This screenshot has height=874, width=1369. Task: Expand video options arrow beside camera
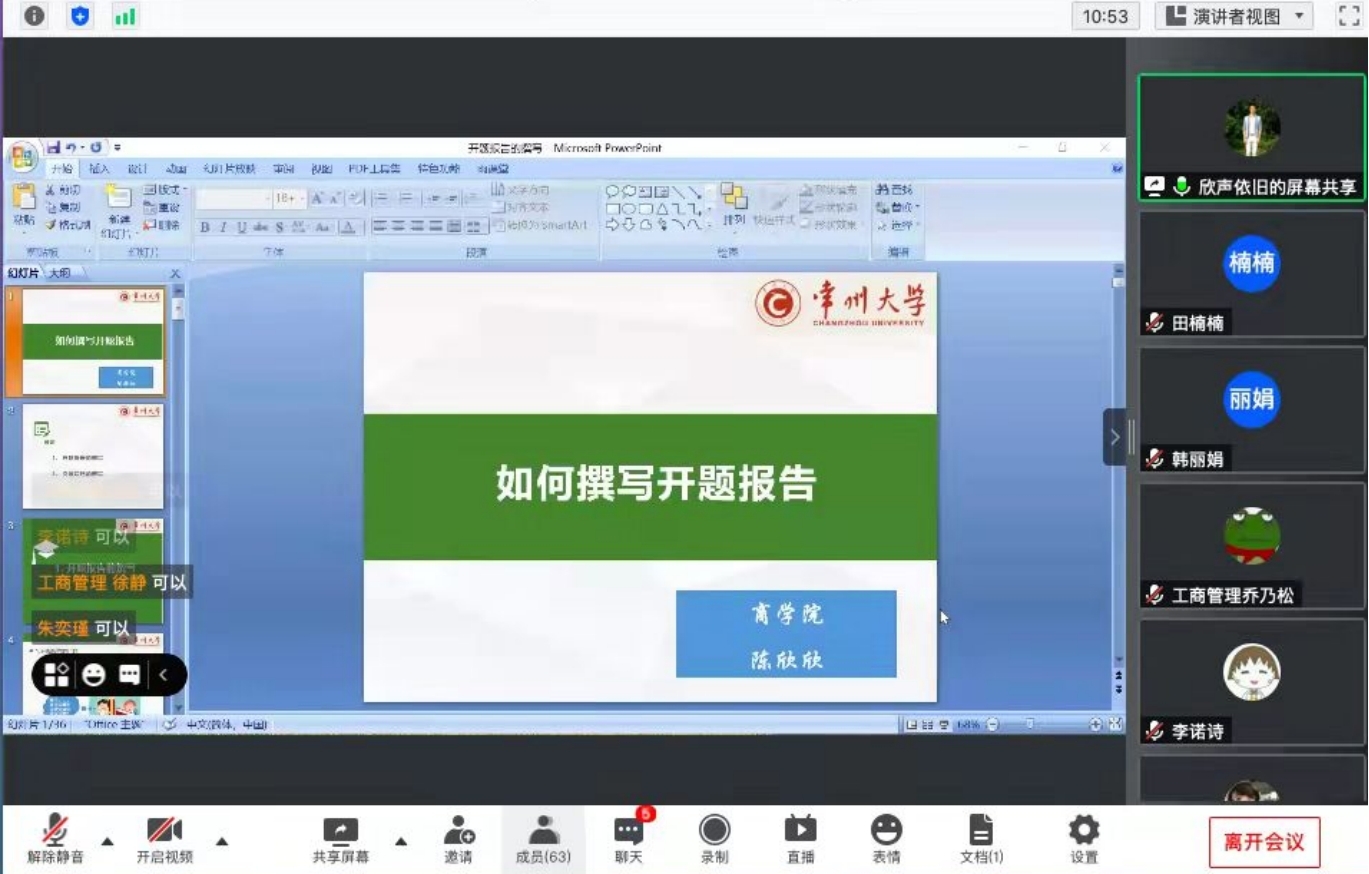point(222,841)
